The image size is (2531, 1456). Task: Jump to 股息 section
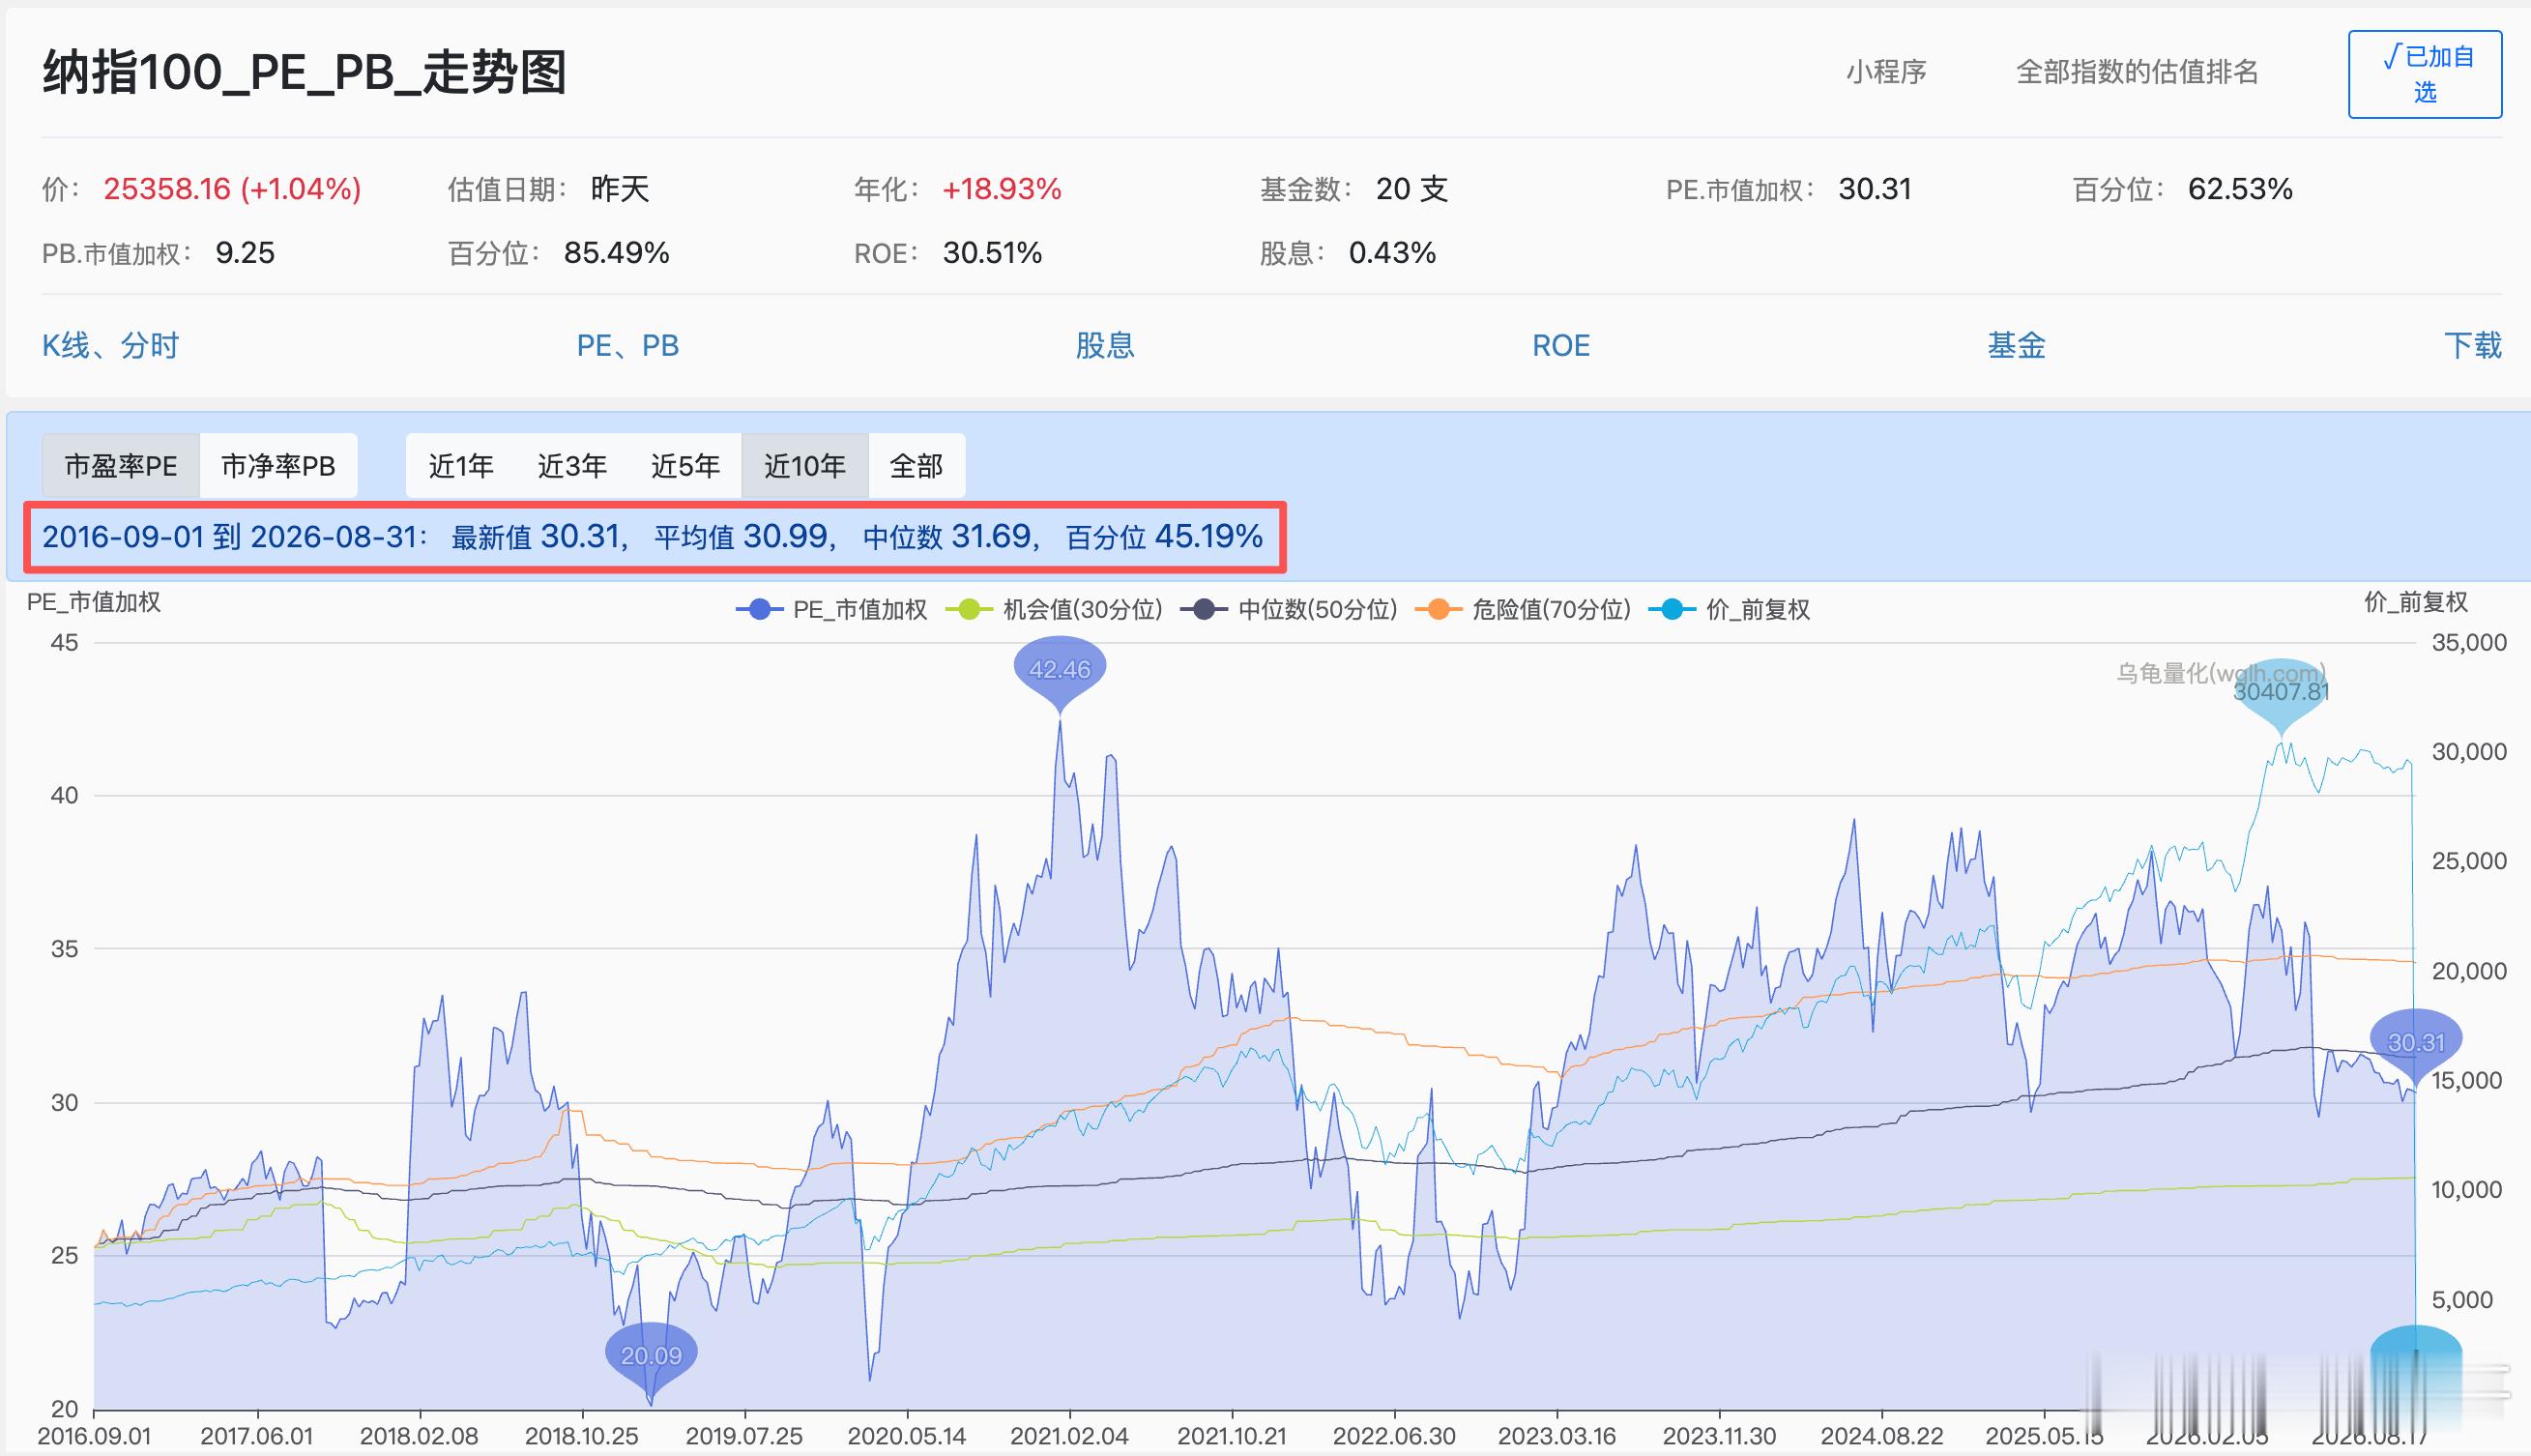point(1105,345)
